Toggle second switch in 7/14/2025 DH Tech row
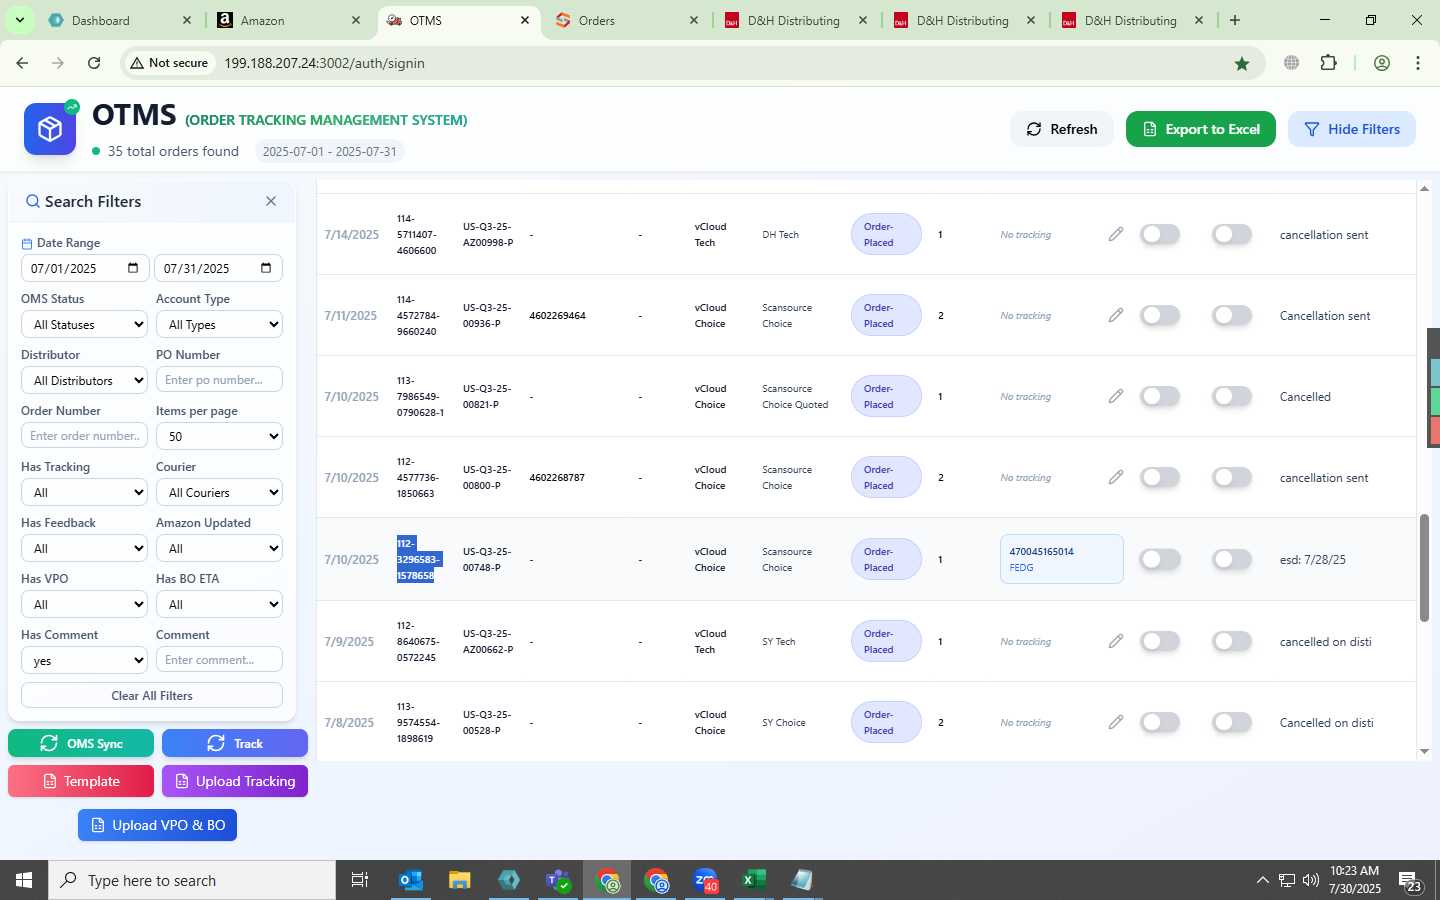This screenshot has height=900, width=1440. point(1232,234)
